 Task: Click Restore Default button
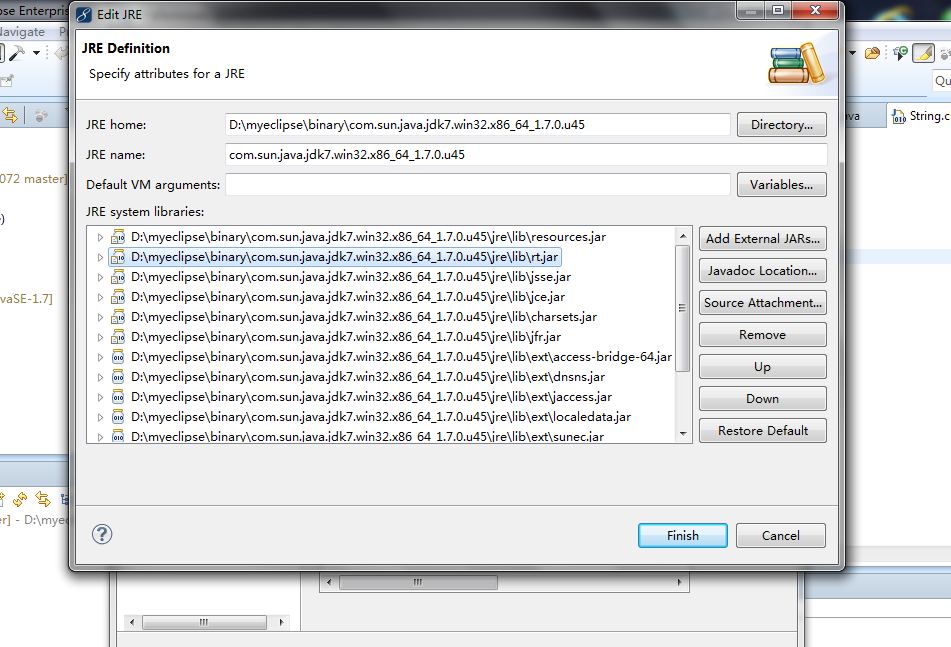pyautogui.click(x=762, y=431)
